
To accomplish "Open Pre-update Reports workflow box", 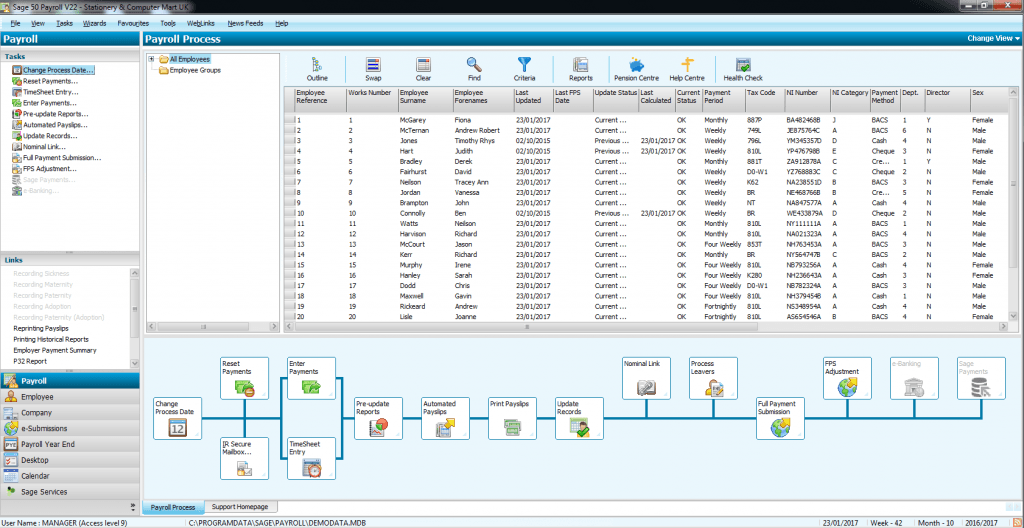I will click(379, 419).
